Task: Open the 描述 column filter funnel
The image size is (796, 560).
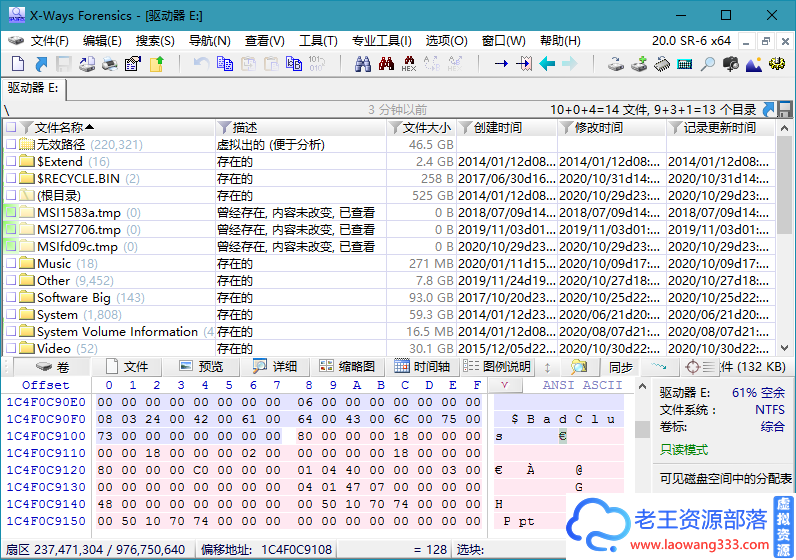Action: click(x=224, y=127)
